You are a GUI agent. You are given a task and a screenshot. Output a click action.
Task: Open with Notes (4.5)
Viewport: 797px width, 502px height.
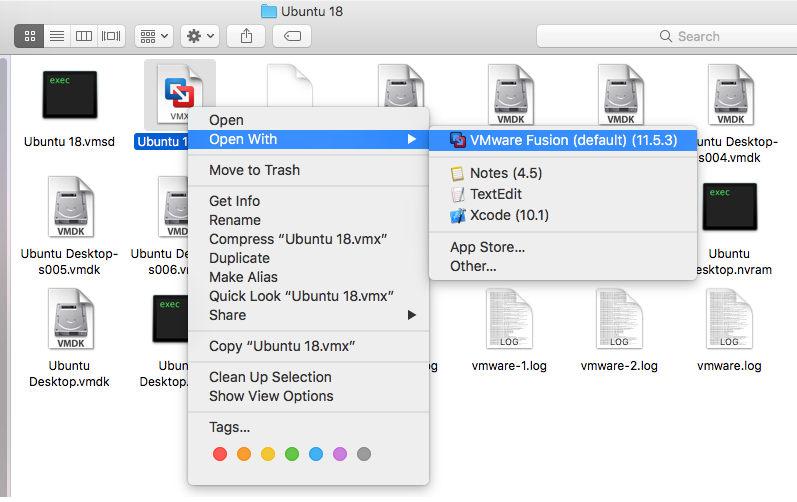coord(563,173)
